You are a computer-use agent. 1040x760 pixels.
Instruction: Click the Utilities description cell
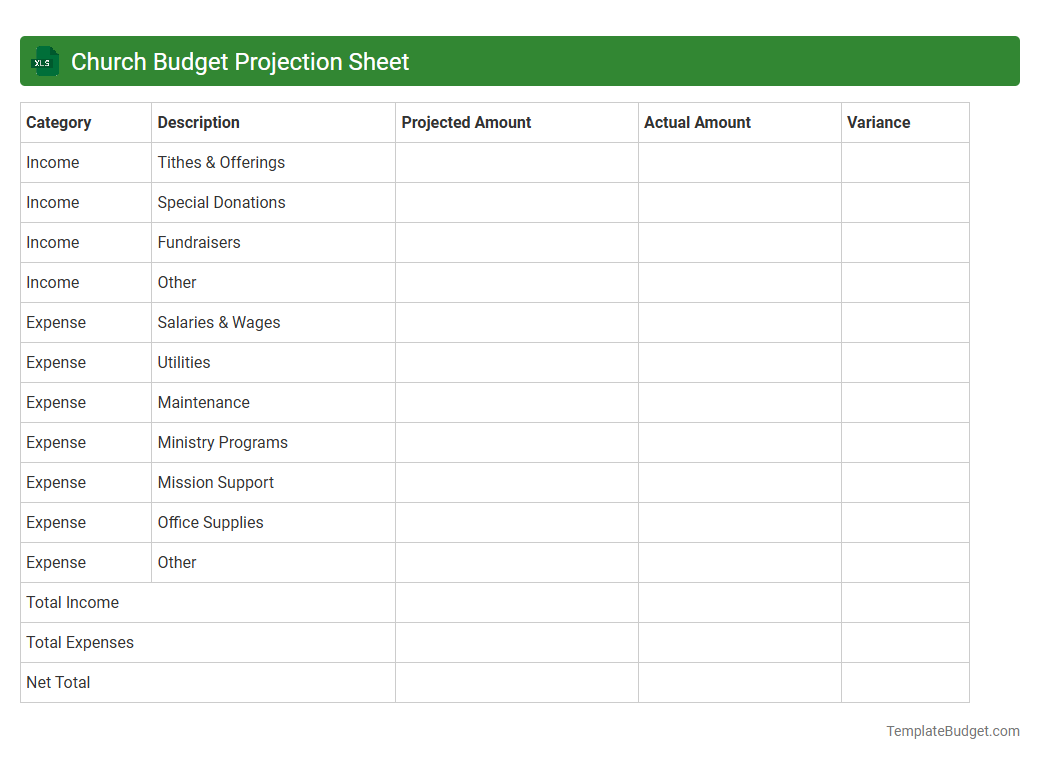tap(183, 362)
